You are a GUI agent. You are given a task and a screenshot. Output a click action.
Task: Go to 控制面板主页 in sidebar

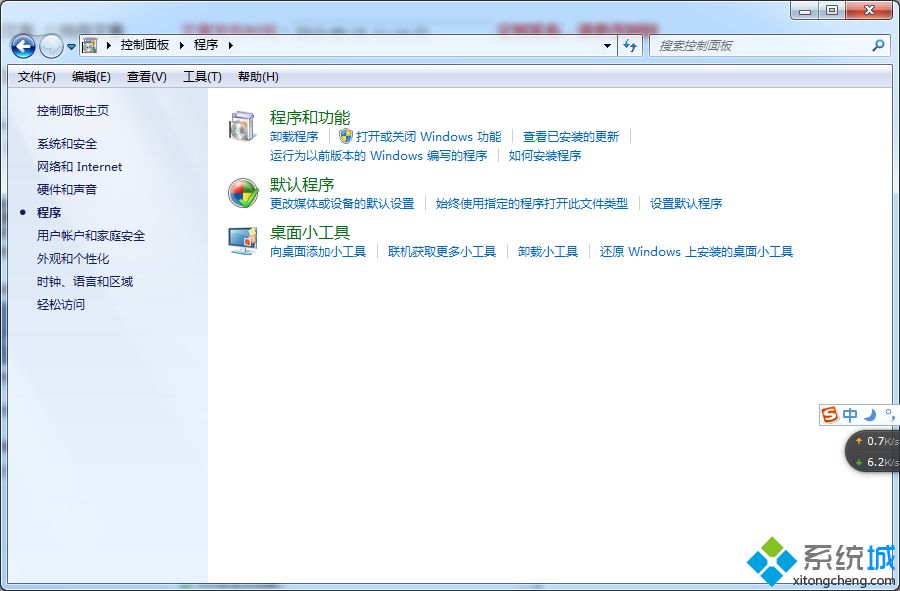(73, 111)
